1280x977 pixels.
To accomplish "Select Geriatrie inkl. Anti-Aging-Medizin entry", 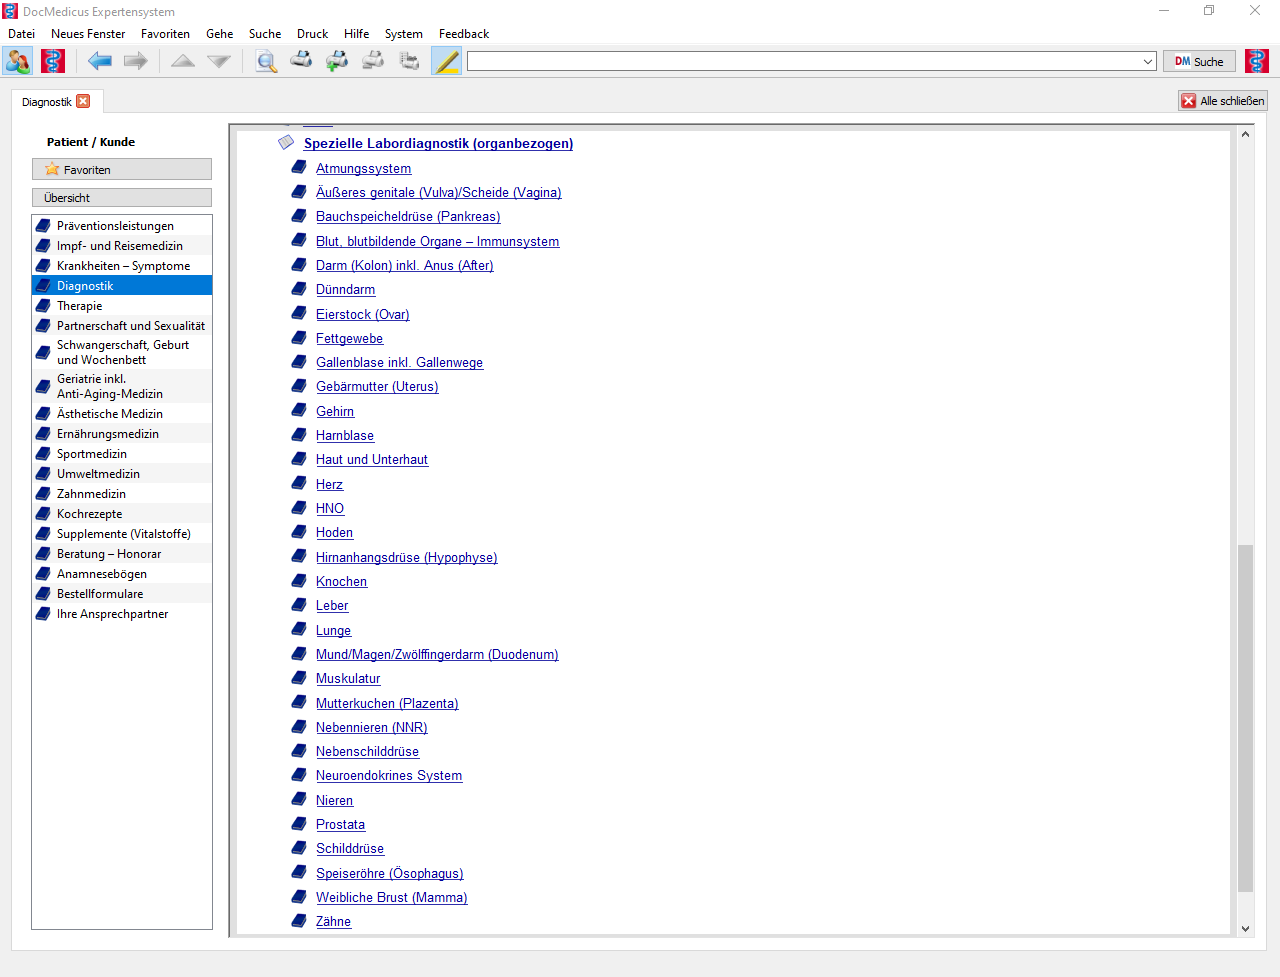I will point(122,386).
